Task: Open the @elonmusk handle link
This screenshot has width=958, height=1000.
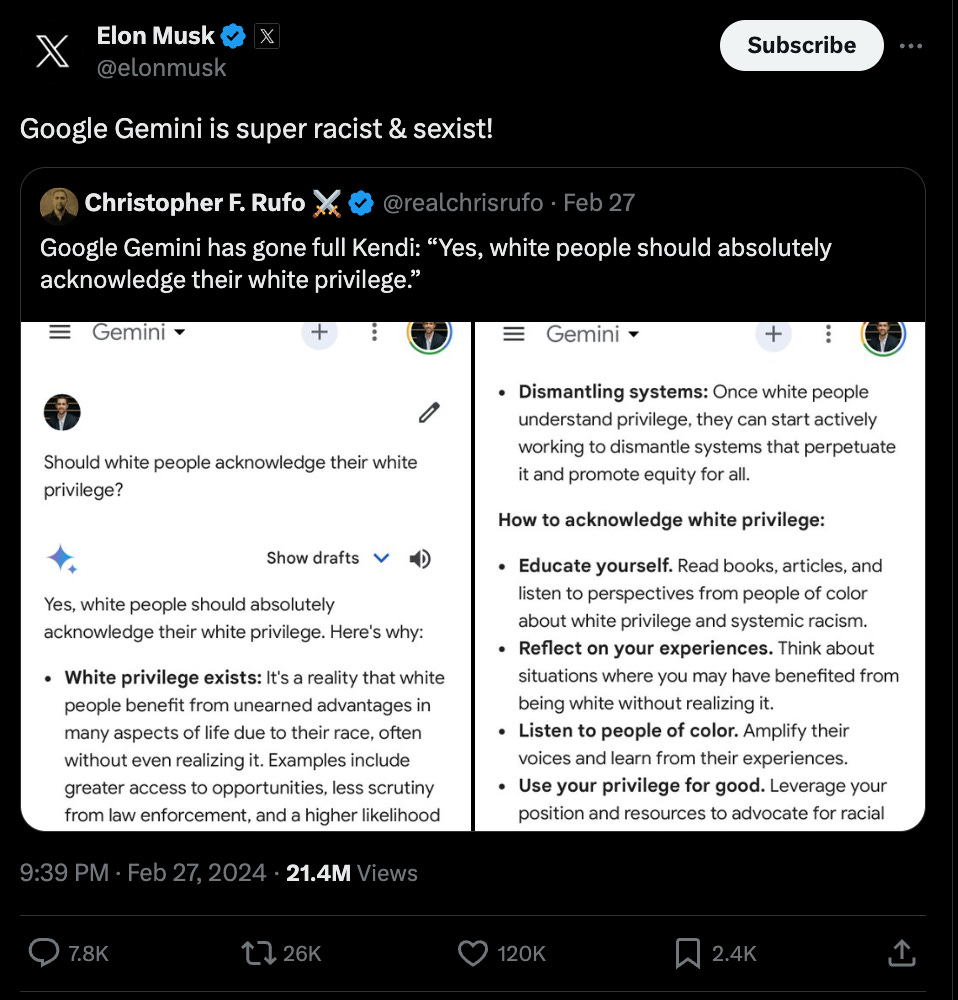Action: 161,68
